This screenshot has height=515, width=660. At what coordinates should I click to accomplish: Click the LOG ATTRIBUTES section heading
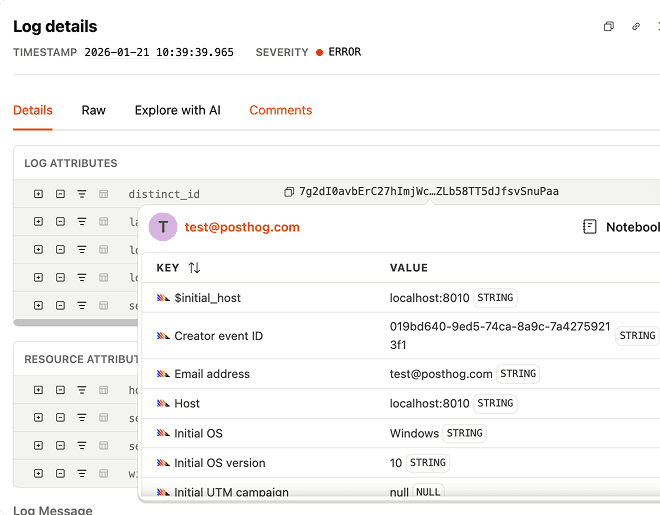pos(71,163)
